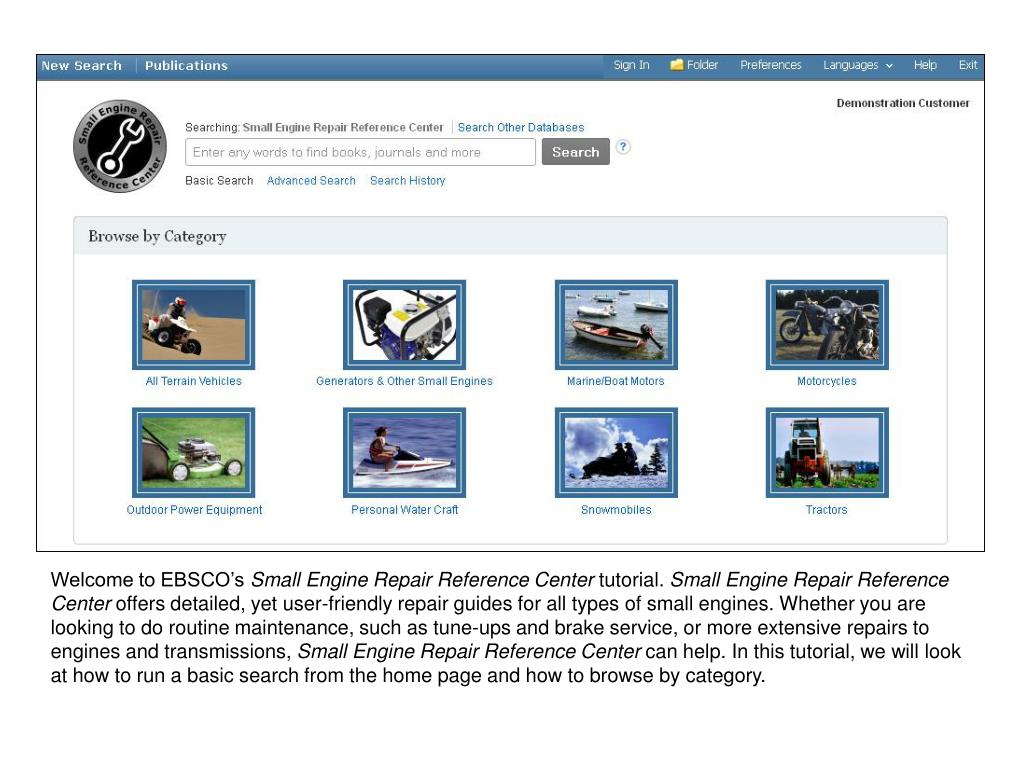Choose the Snowmobiles category image
Image resolution: width=1024 pixels, height=768 pixels.
[x=616, y=453]
